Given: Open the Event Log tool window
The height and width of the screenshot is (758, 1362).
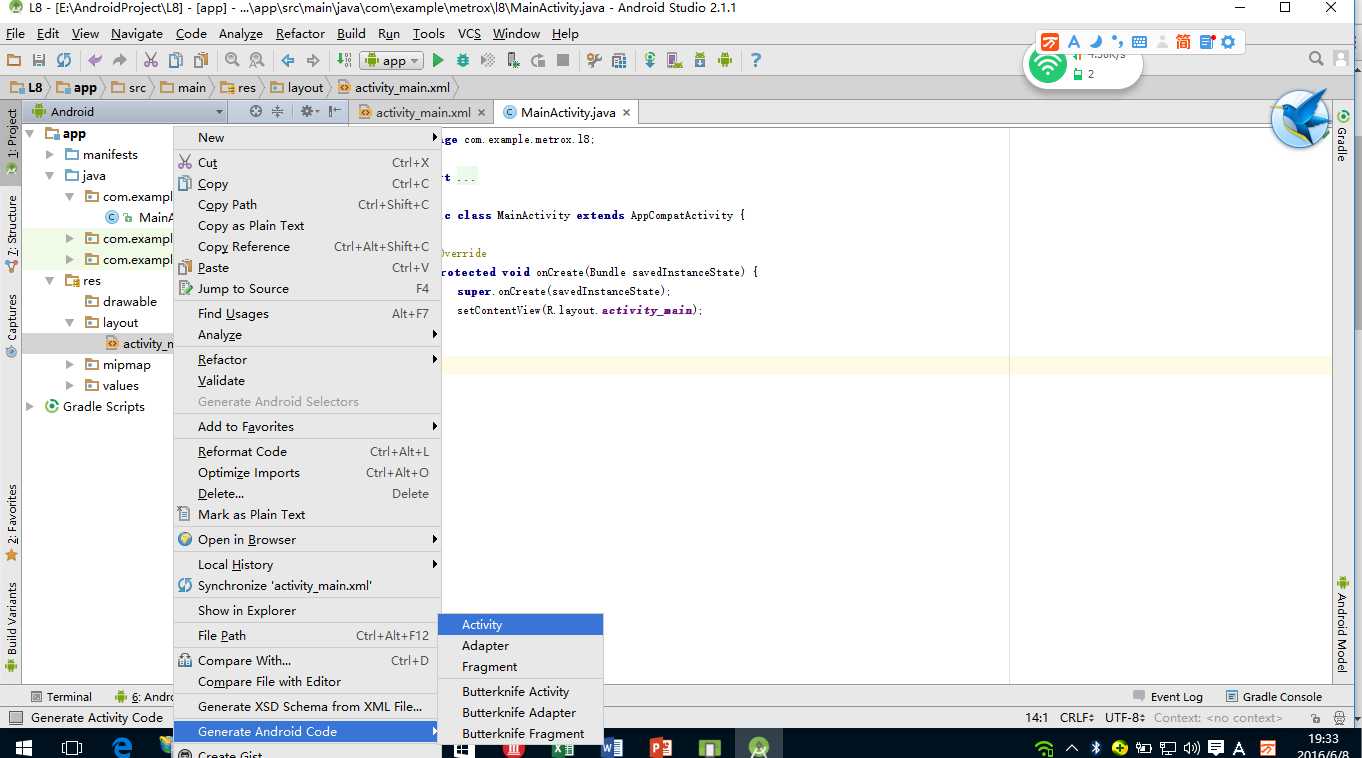Looking at the screenshot, I should 1168,697.
